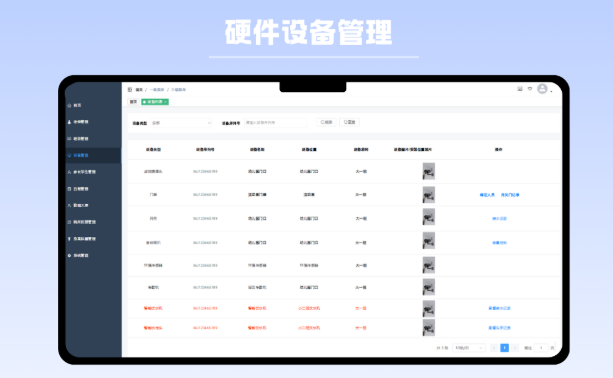Go to 首页 in the breadcrumb
Viewport: 613px width, 378px height.
[x=139, y=90]
